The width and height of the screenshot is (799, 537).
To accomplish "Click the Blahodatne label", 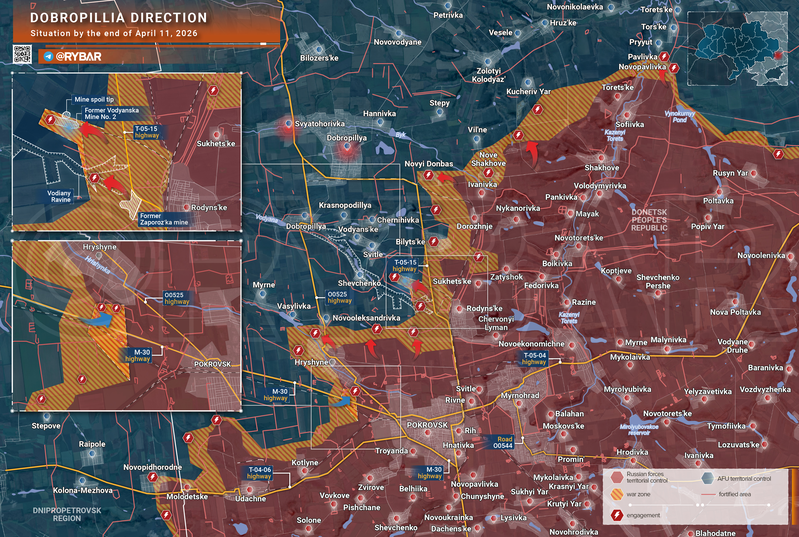I will point(714,533).
